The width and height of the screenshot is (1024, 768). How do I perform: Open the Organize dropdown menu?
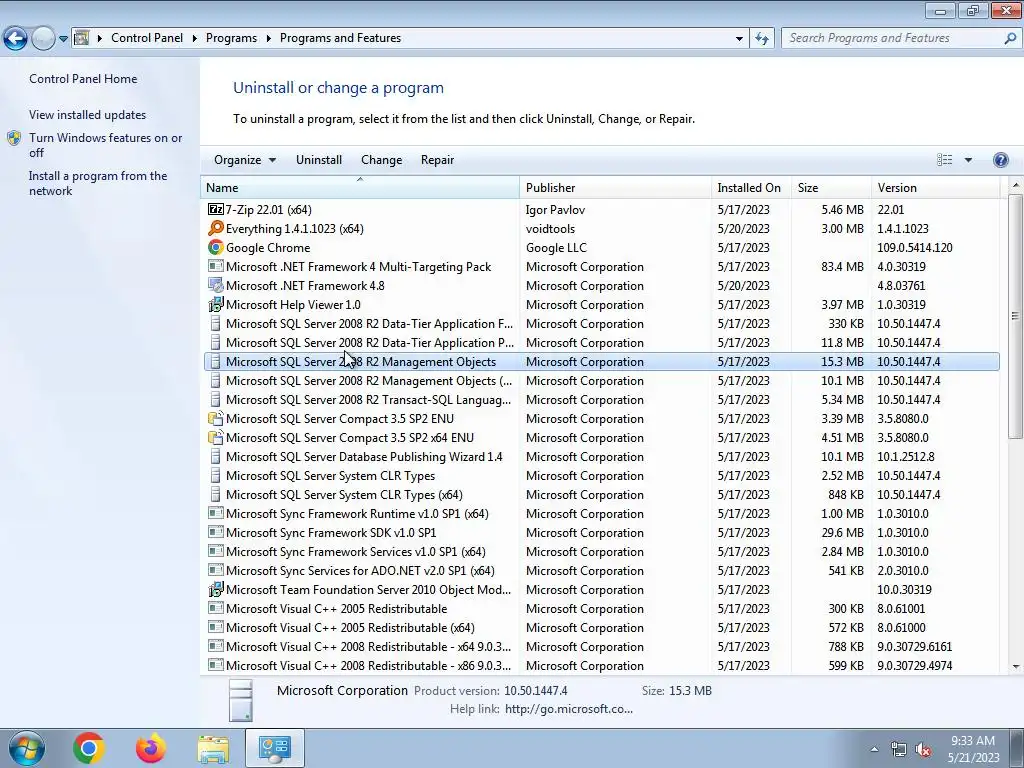click(x=245, y=160)
